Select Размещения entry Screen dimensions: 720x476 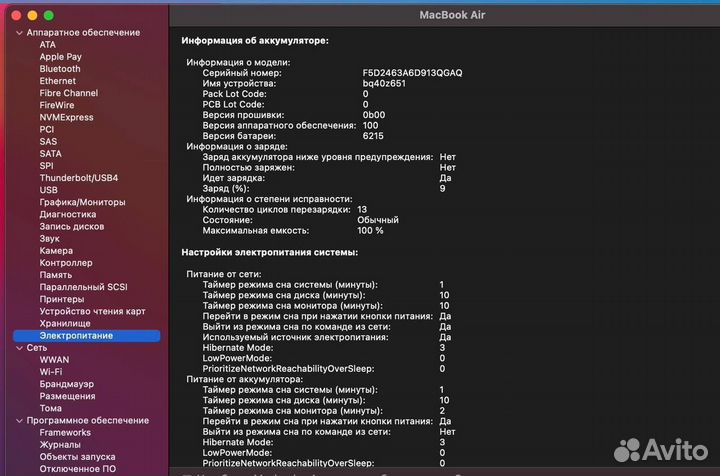(67, 396)
